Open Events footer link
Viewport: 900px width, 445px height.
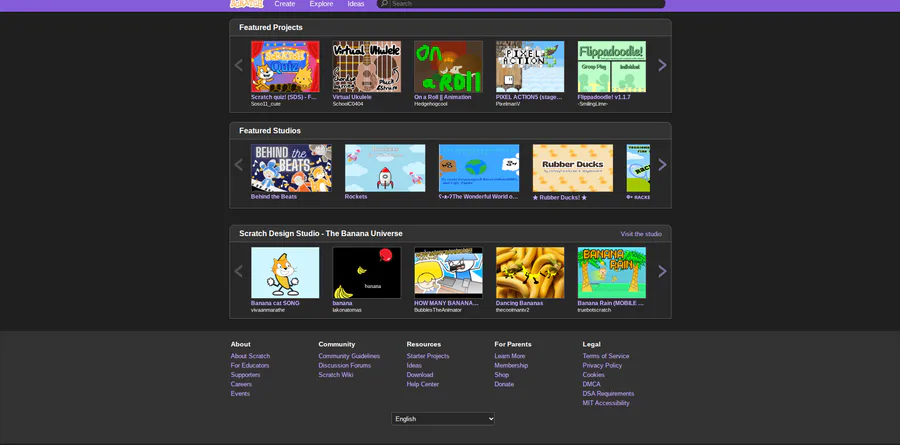click(240, 394)
